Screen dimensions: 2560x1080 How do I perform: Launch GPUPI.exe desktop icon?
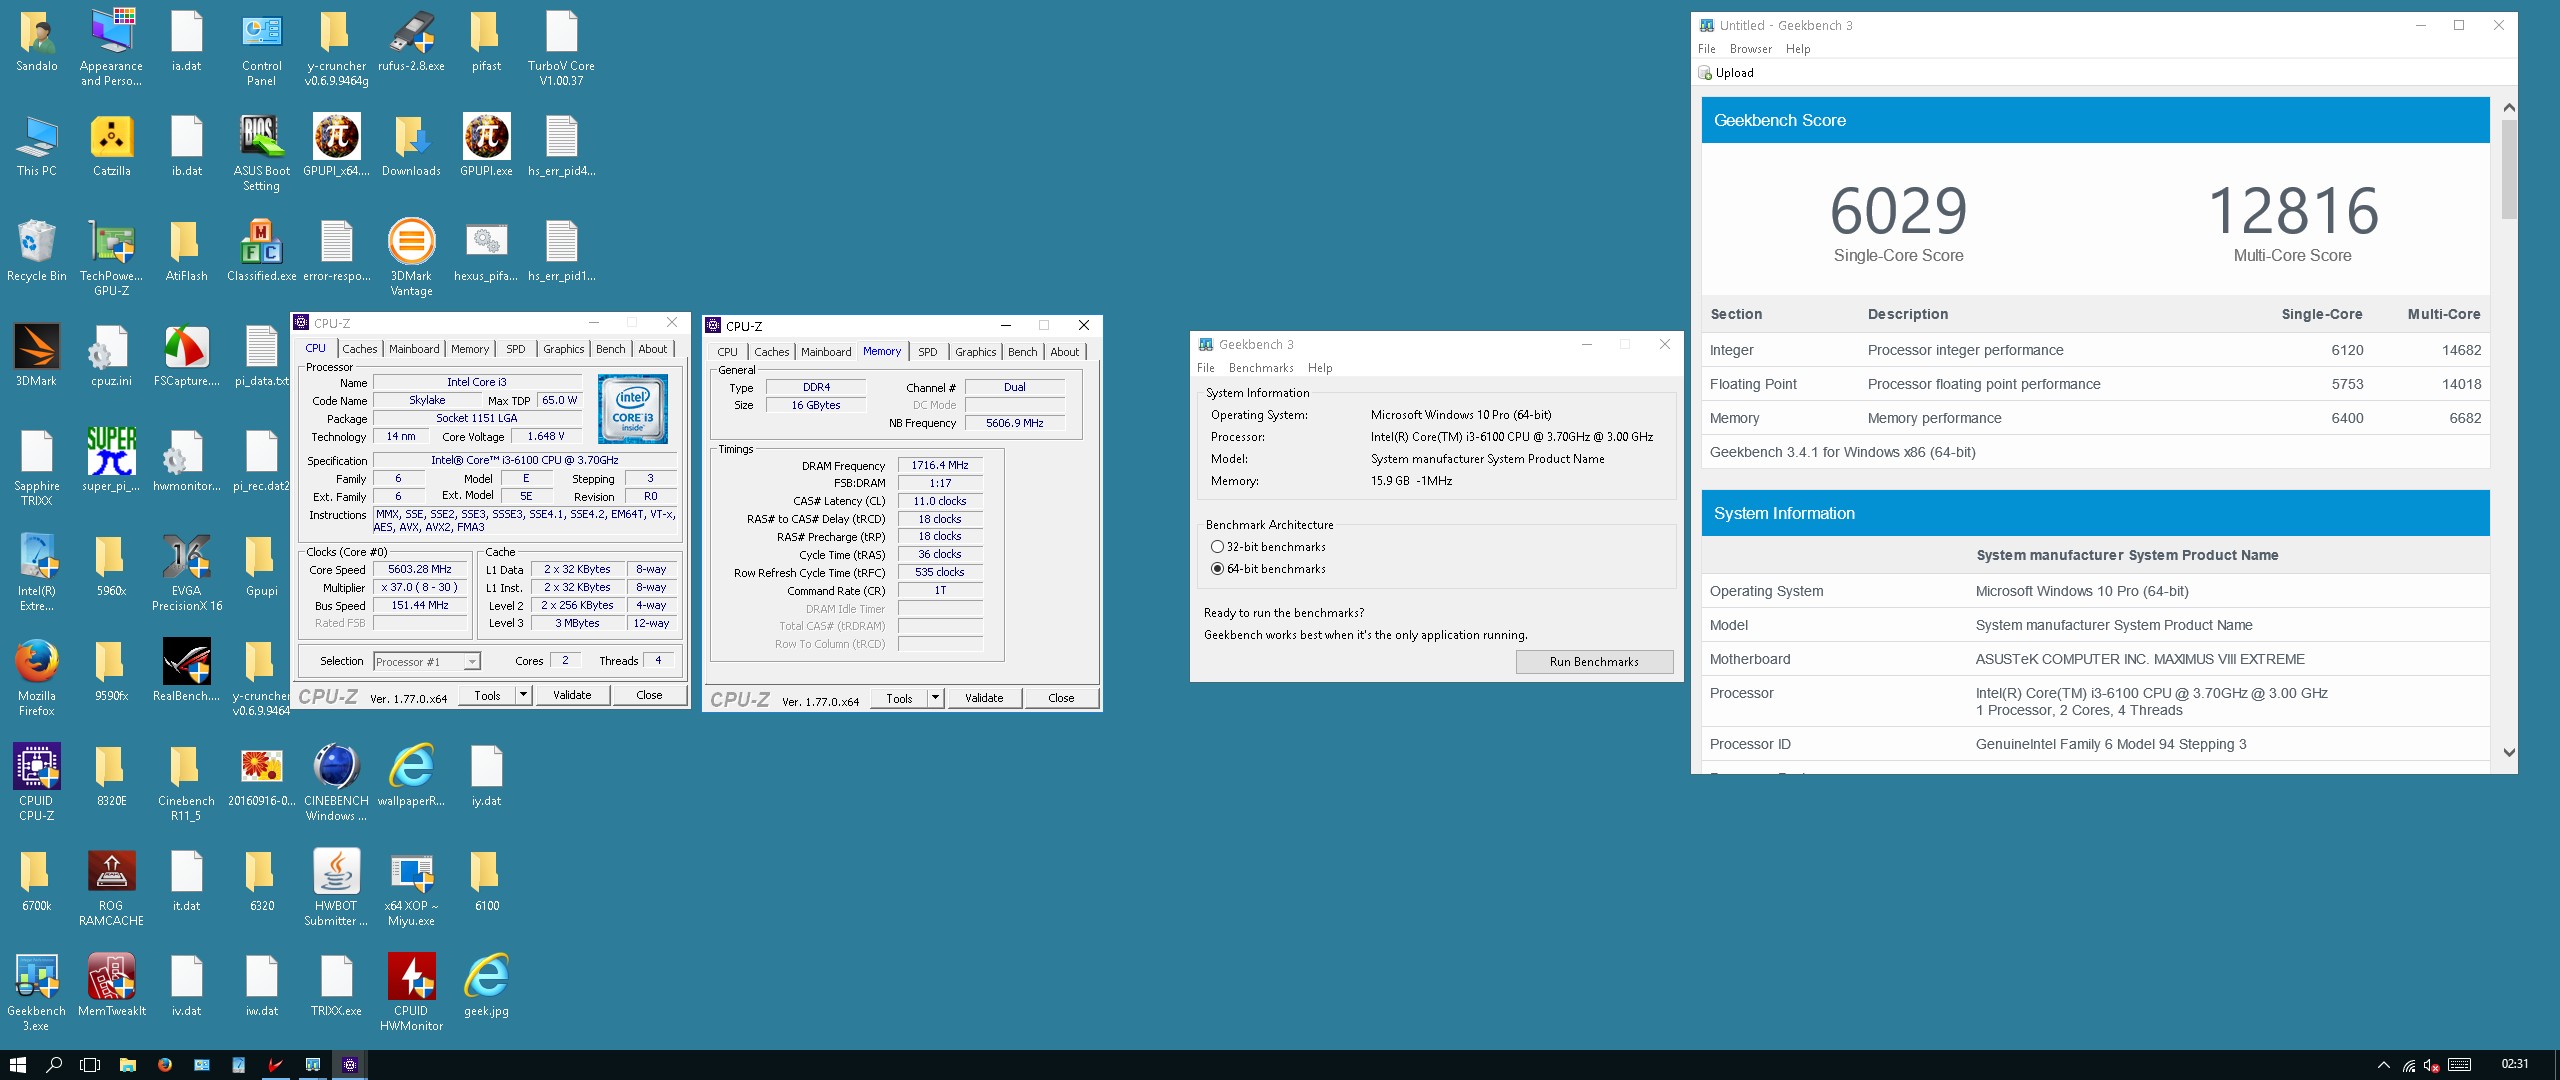click(486, 146)
